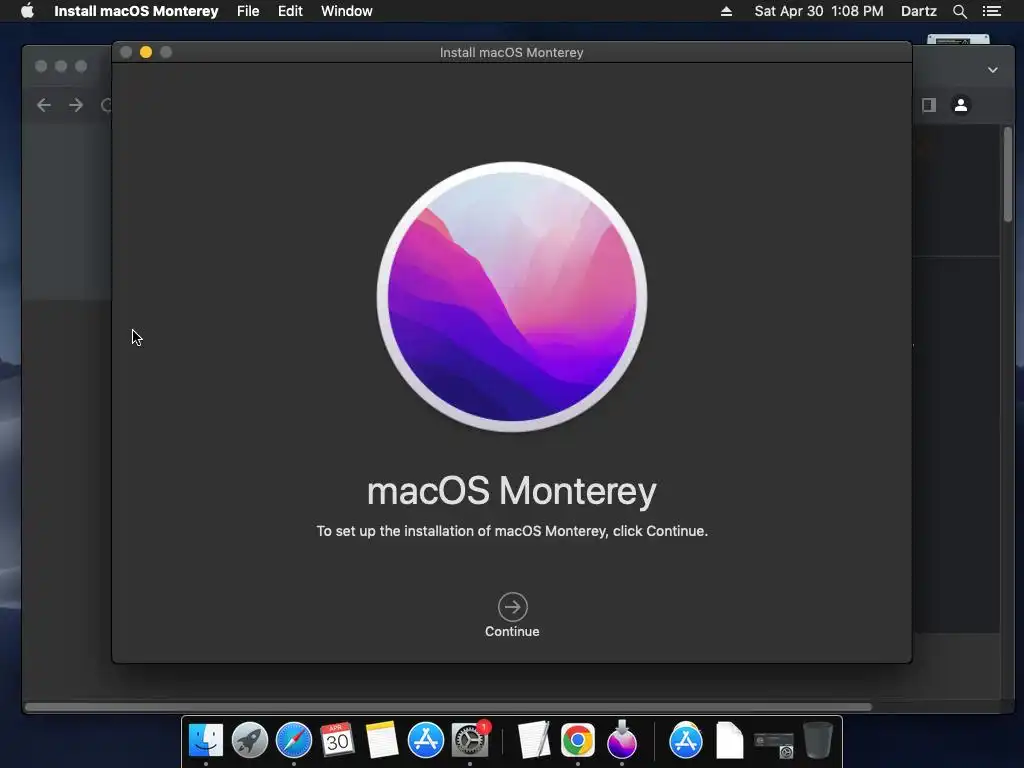The image size is (1024, 768).
Task: Open Safari from the Dock
Action: click(x=294, y=740)
